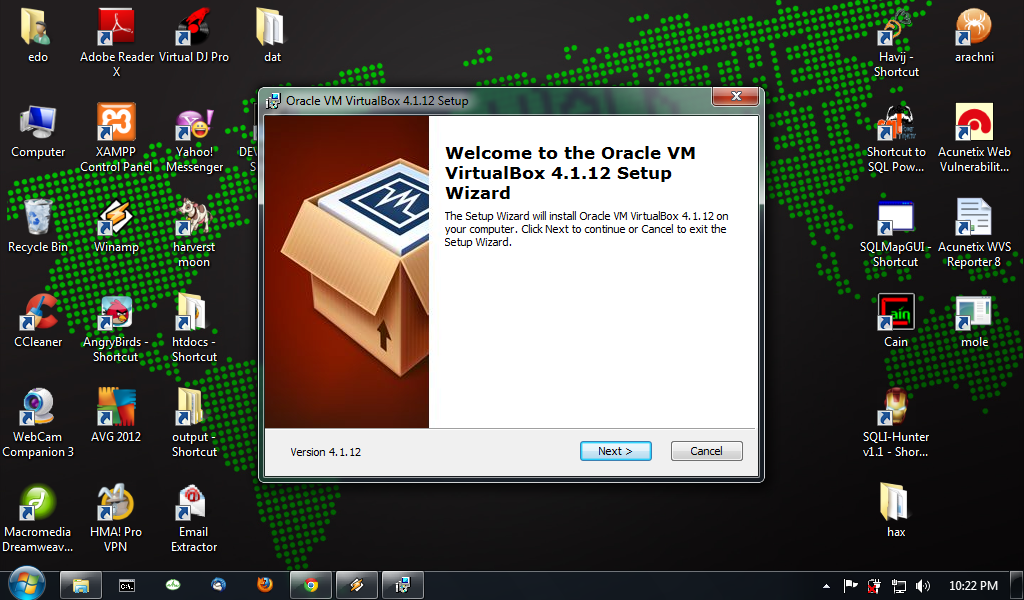Open Havij shortcut icon
This screenshot has width=1024, height=600.
tap(896, 43)
